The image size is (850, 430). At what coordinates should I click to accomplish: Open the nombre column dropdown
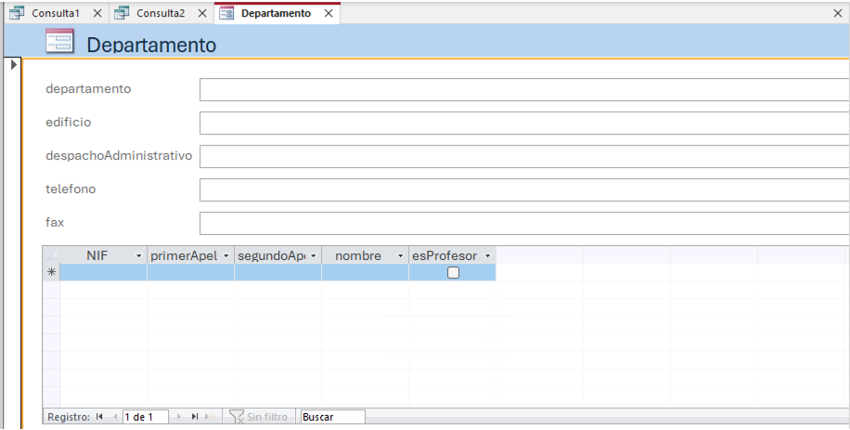(401, 256)
